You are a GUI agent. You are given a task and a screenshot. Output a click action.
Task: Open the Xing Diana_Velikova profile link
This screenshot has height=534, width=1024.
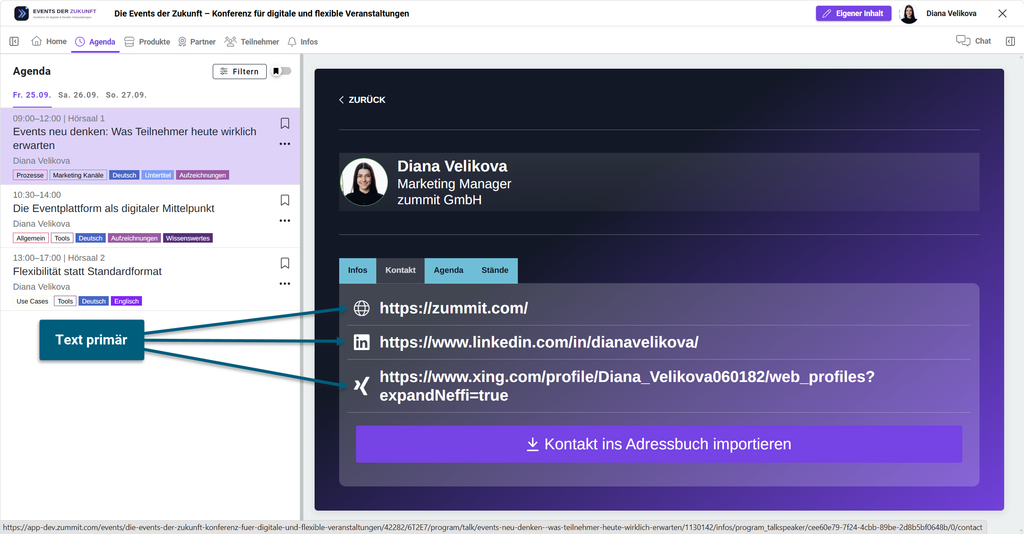click(627, 386)
